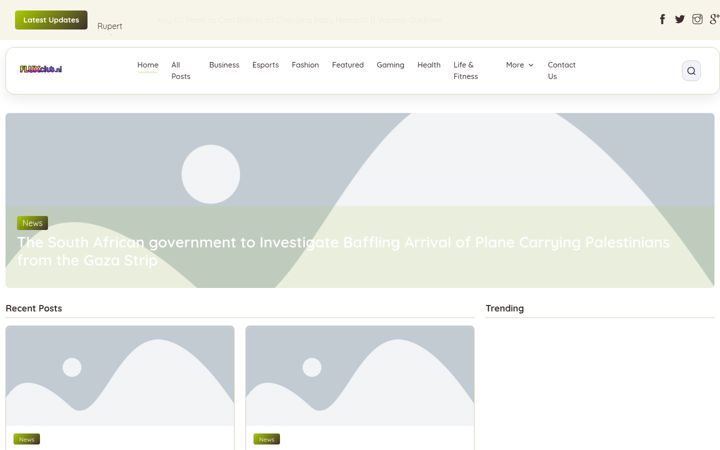Open All Posts menu item
The width and height of the screenshot is (720, 450).
point(180,71)
